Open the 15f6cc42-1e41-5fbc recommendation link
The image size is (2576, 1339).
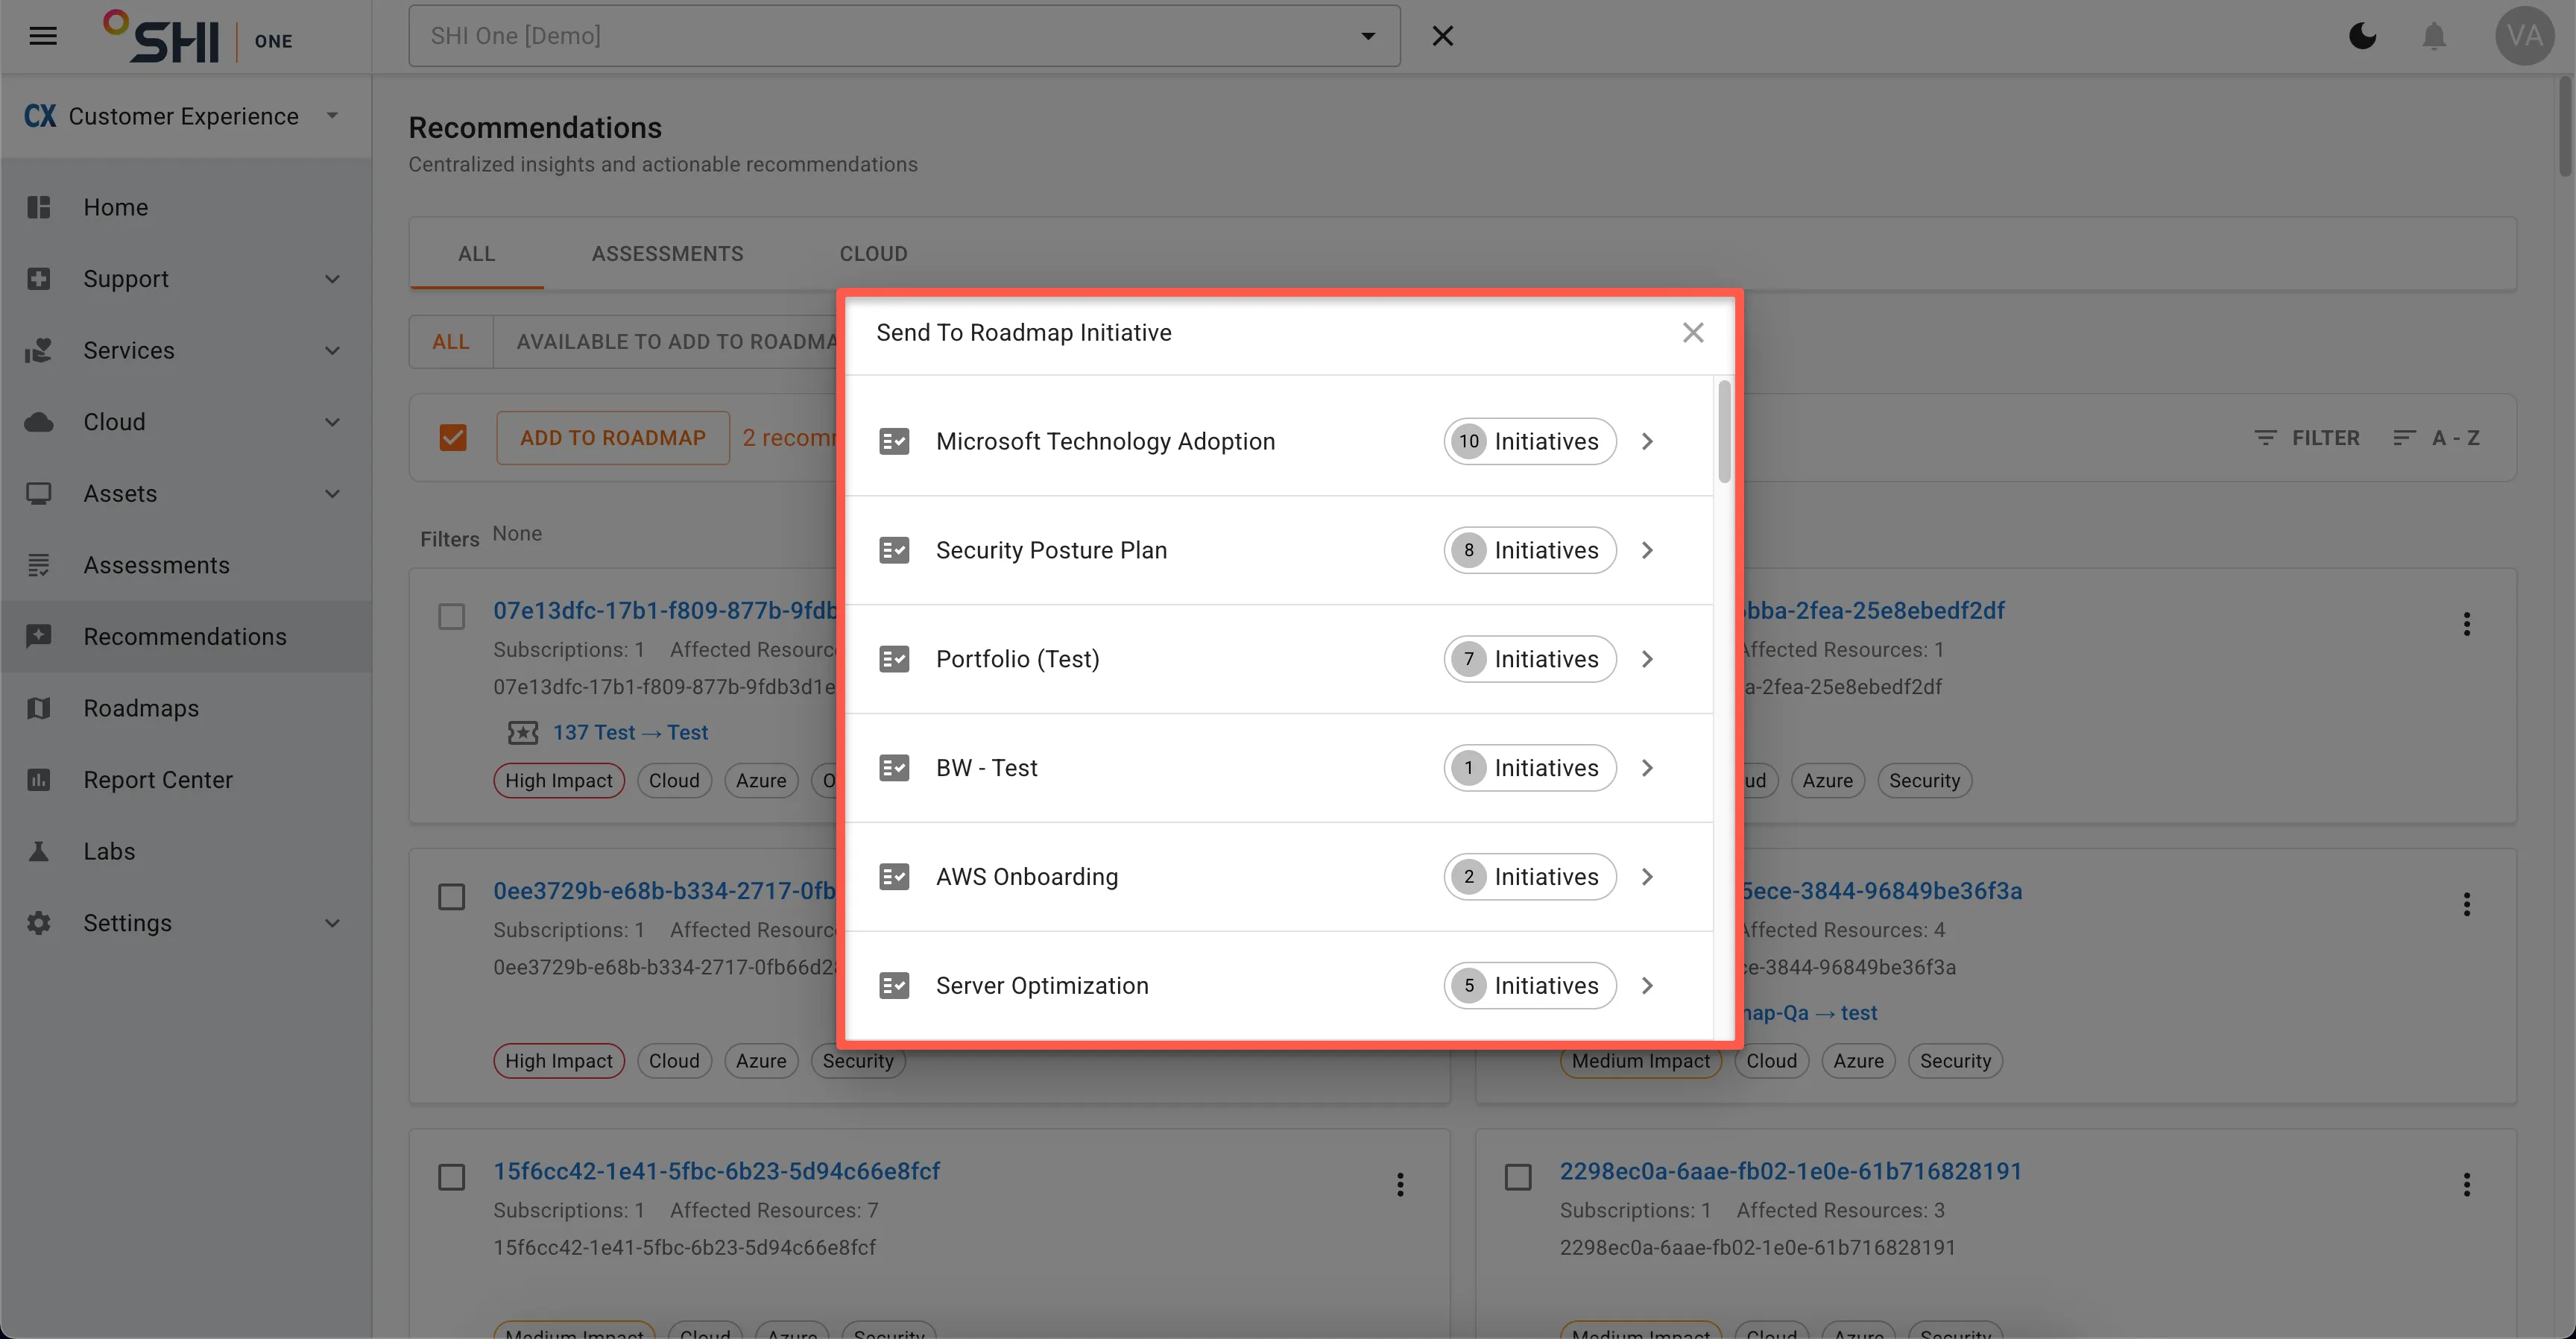pyautogui.click(x=716, y=1171)
